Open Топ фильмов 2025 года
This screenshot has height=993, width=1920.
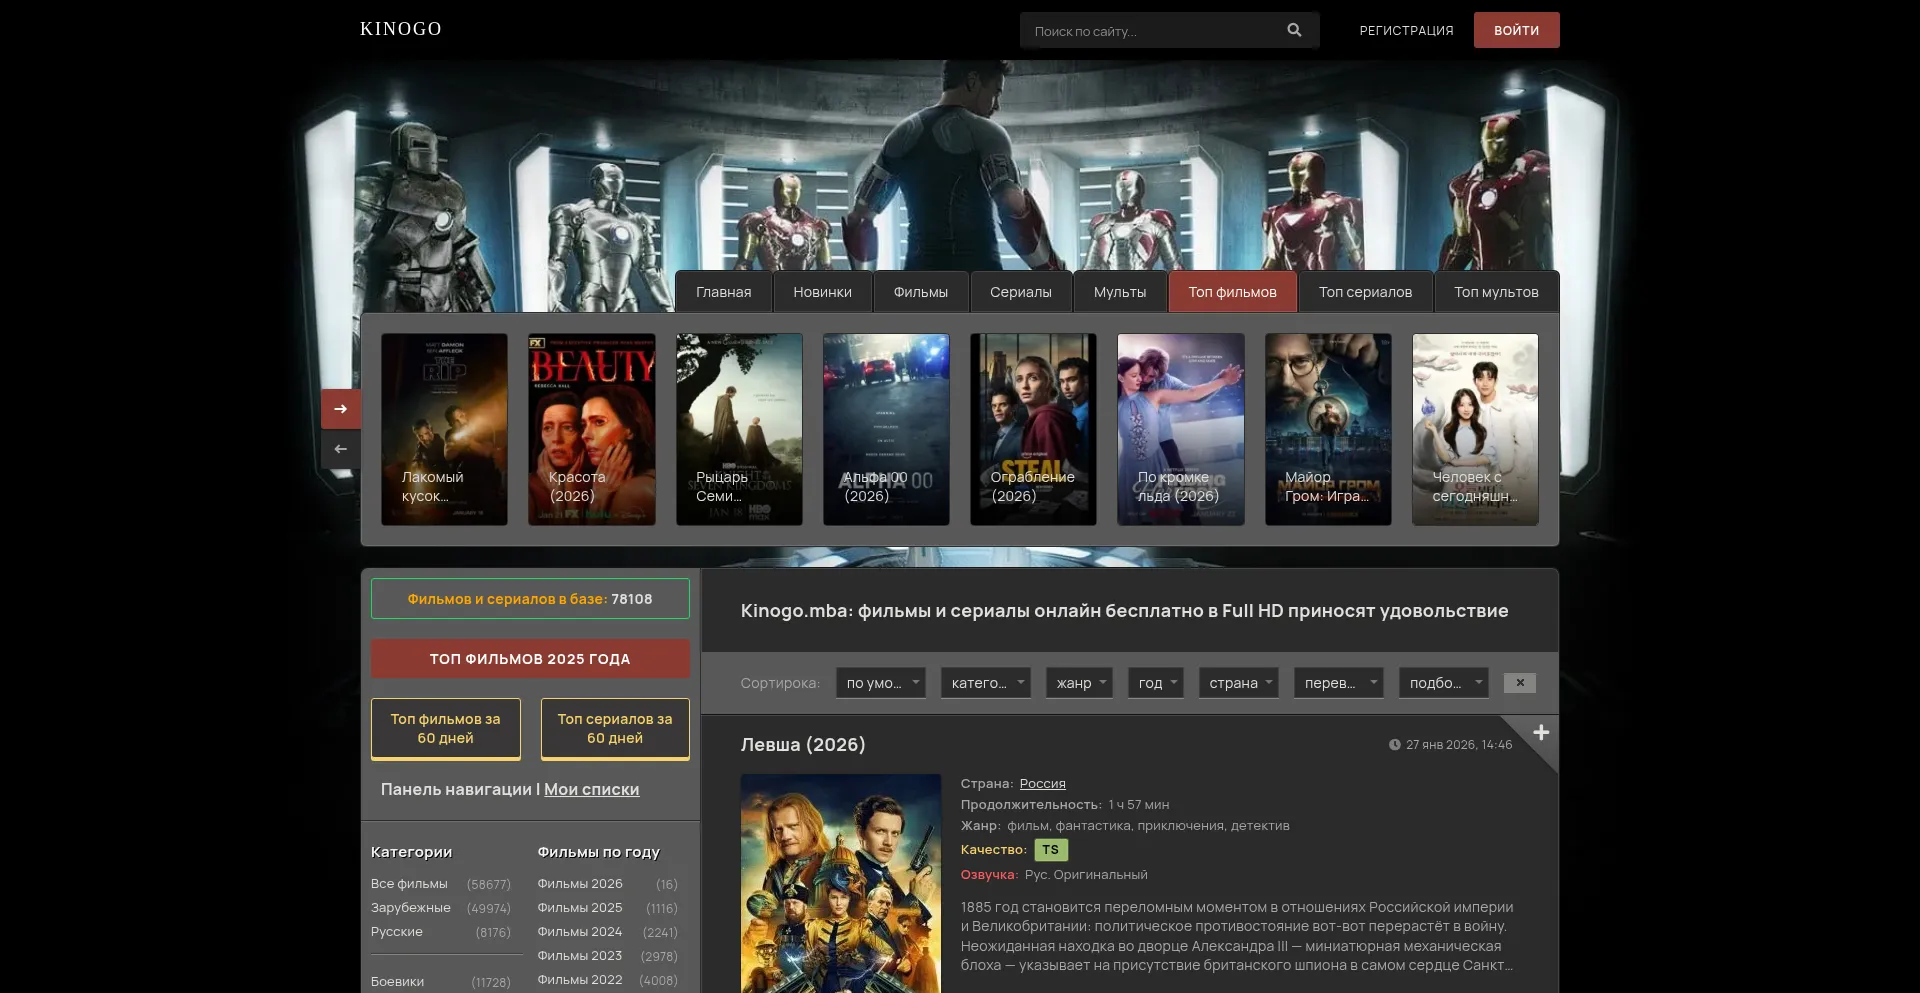point(530,659)
